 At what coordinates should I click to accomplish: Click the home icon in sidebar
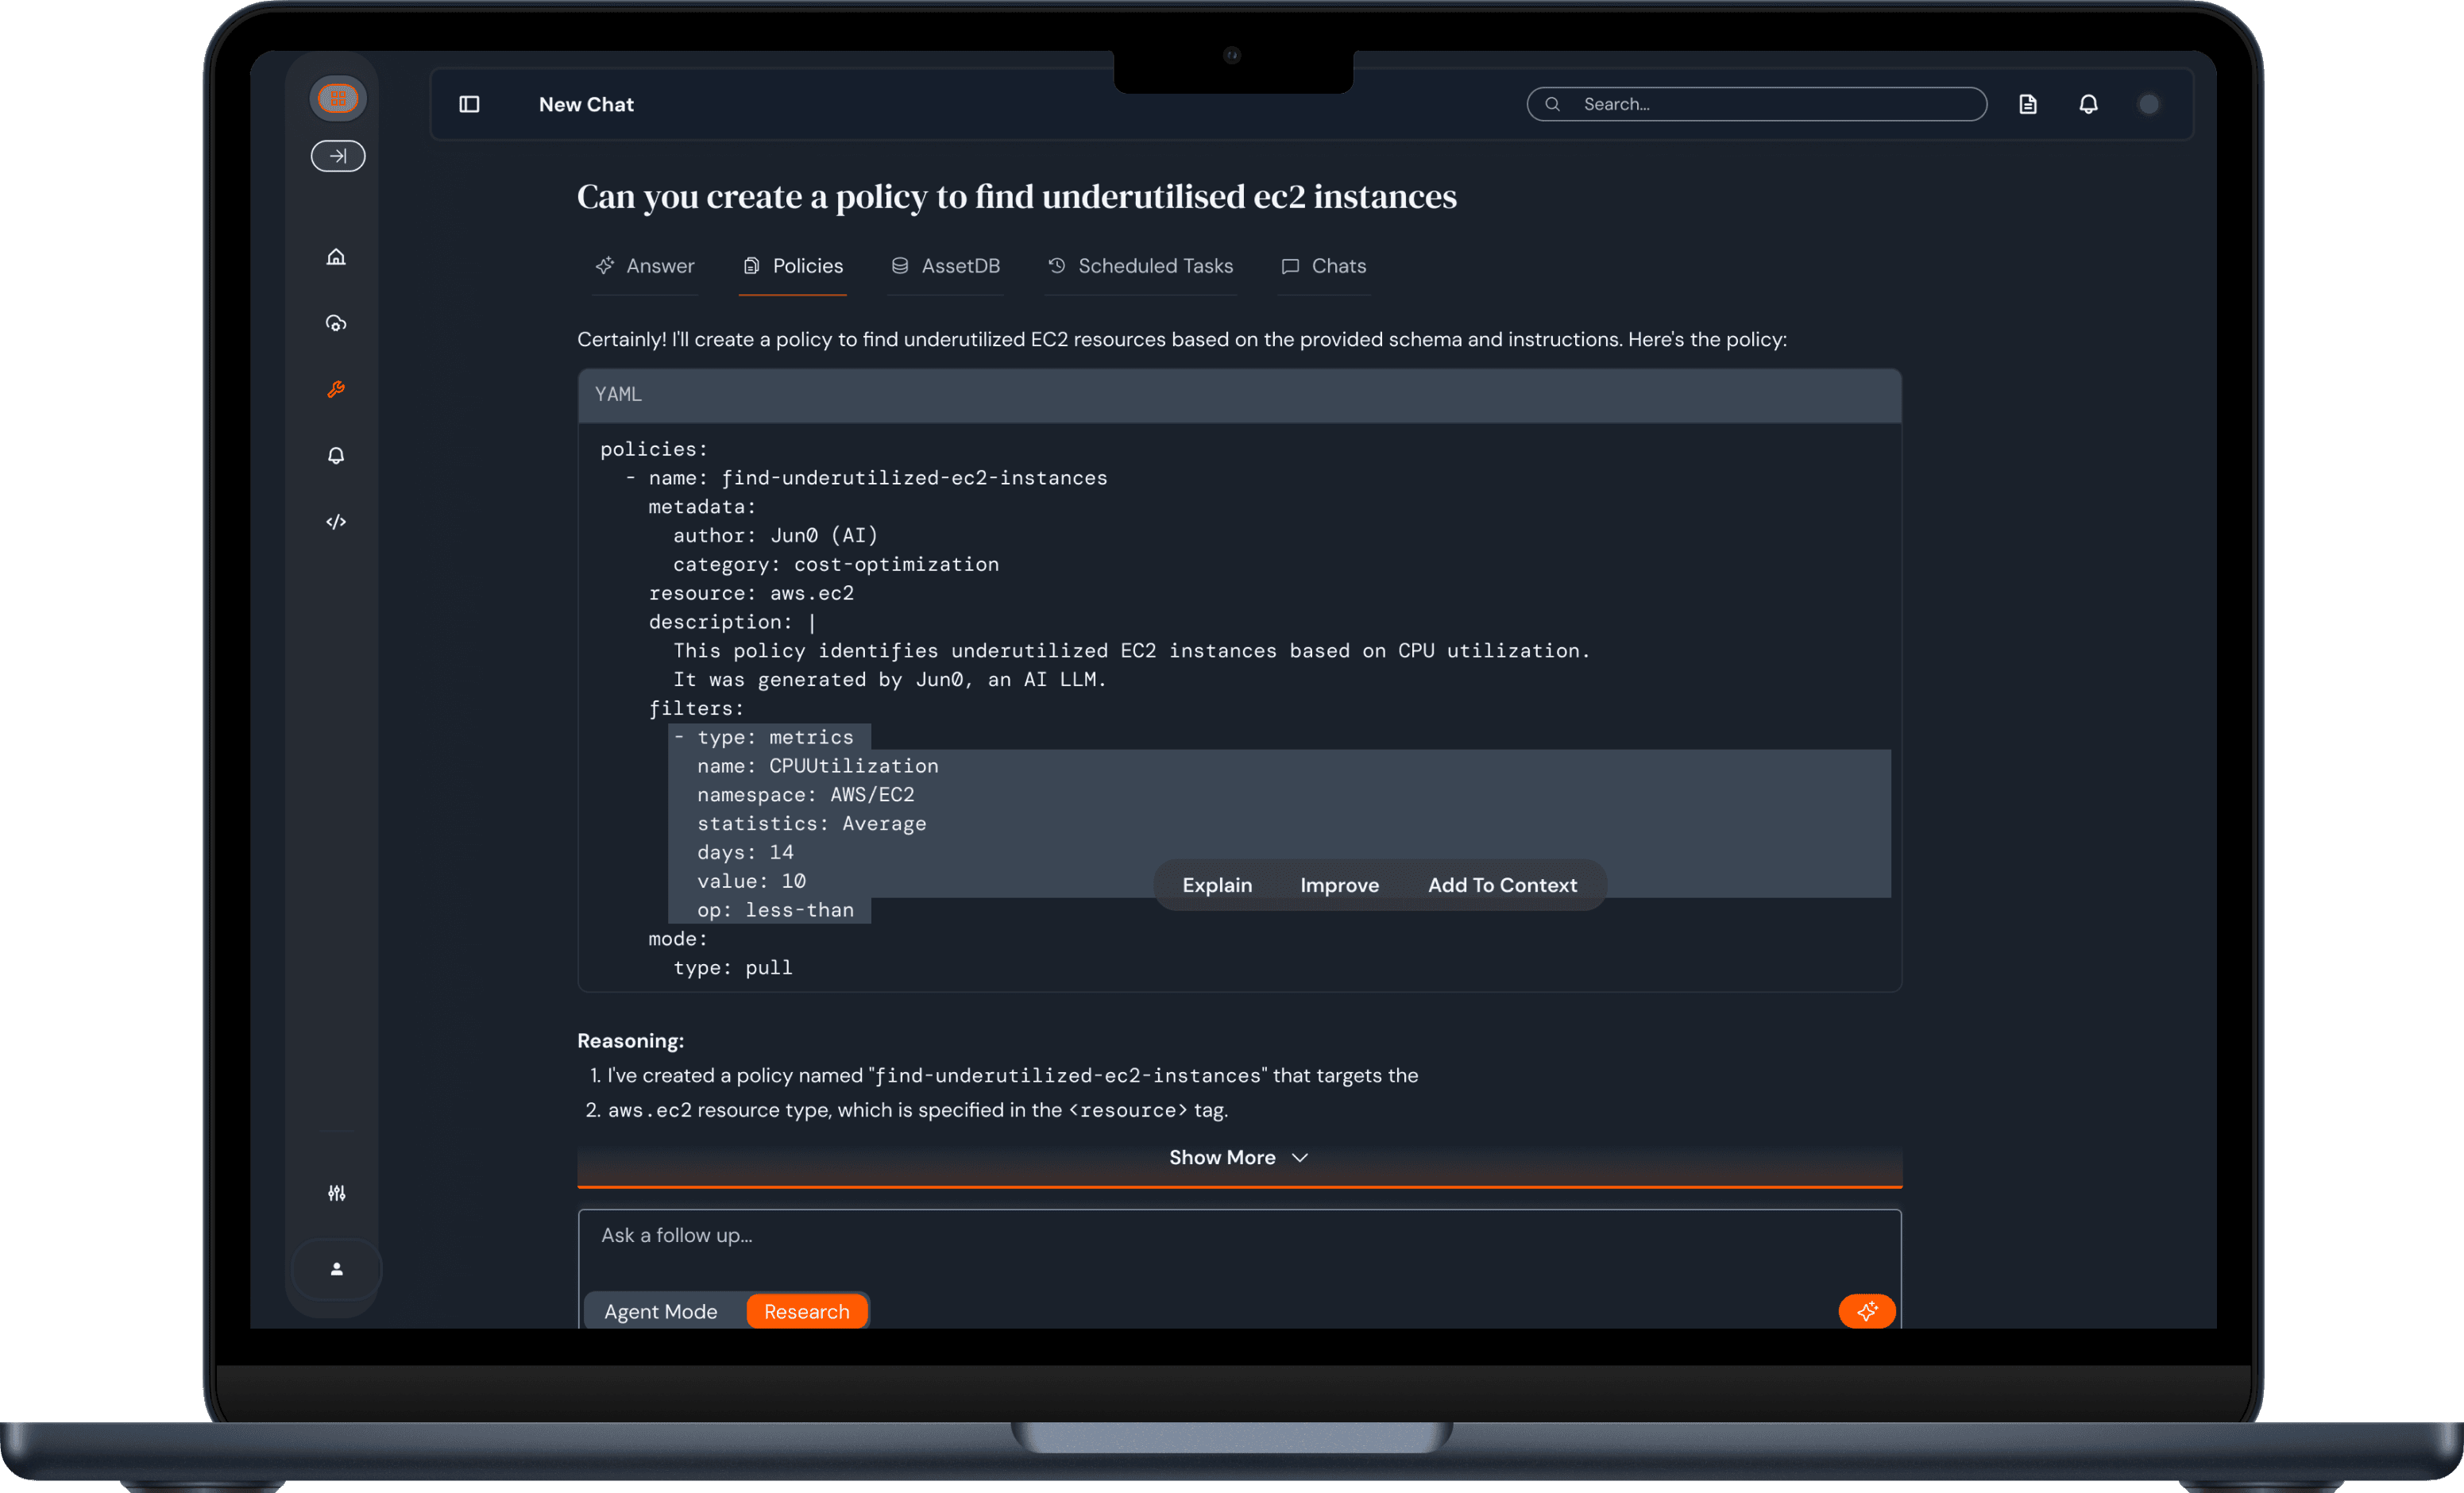point(336,257)
